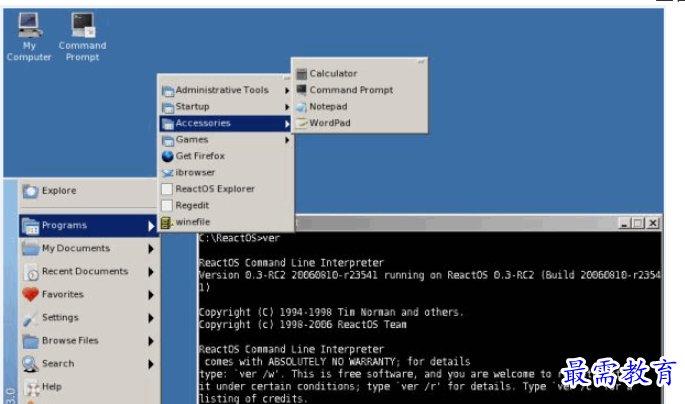
Task: Click the Browse Files folder icon
Action: point(31,341)
